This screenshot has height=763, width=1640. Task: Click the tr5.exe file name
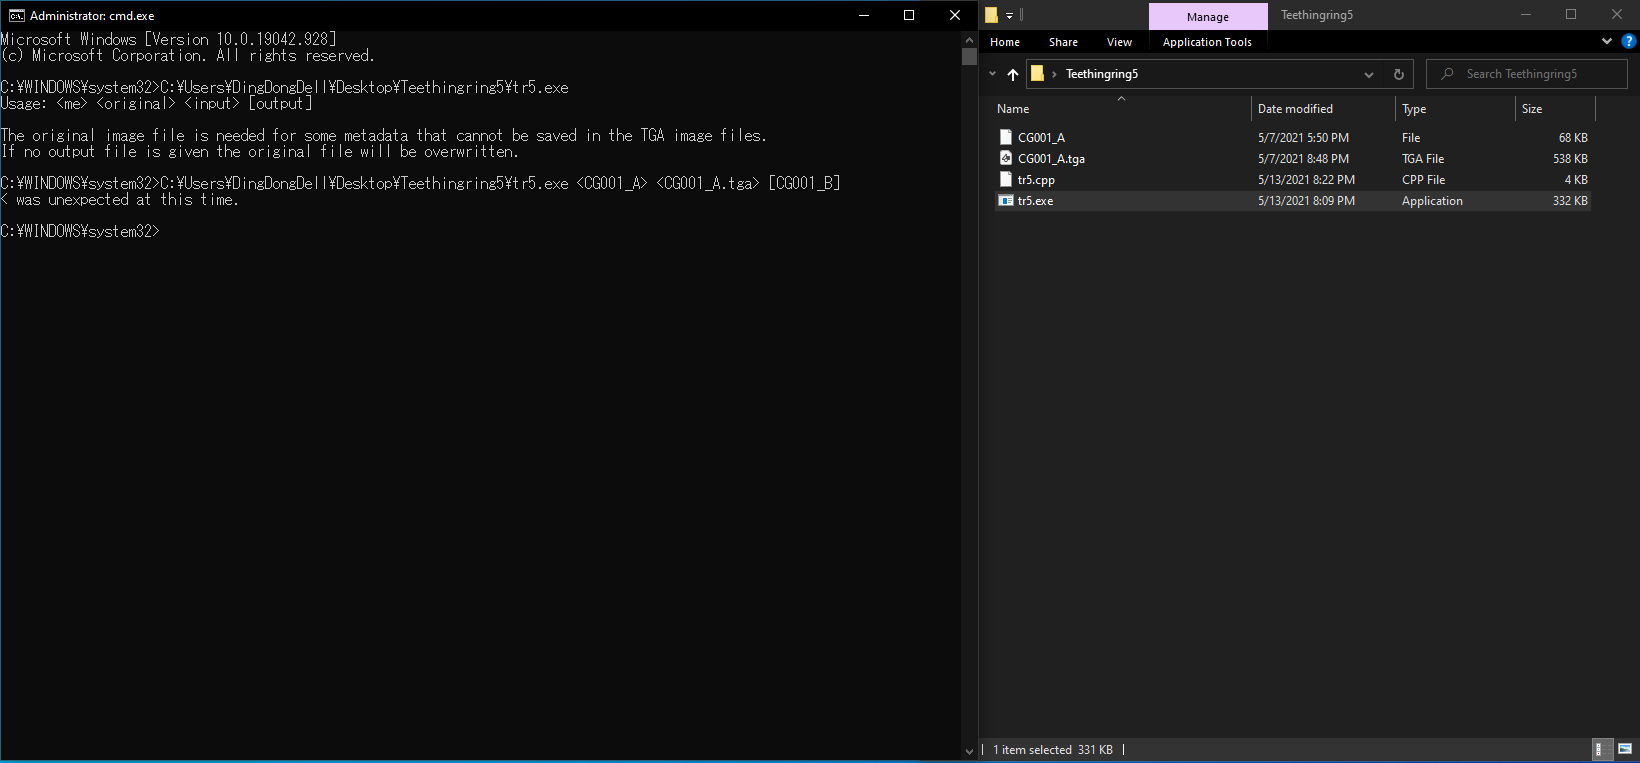coord(1035,201)
